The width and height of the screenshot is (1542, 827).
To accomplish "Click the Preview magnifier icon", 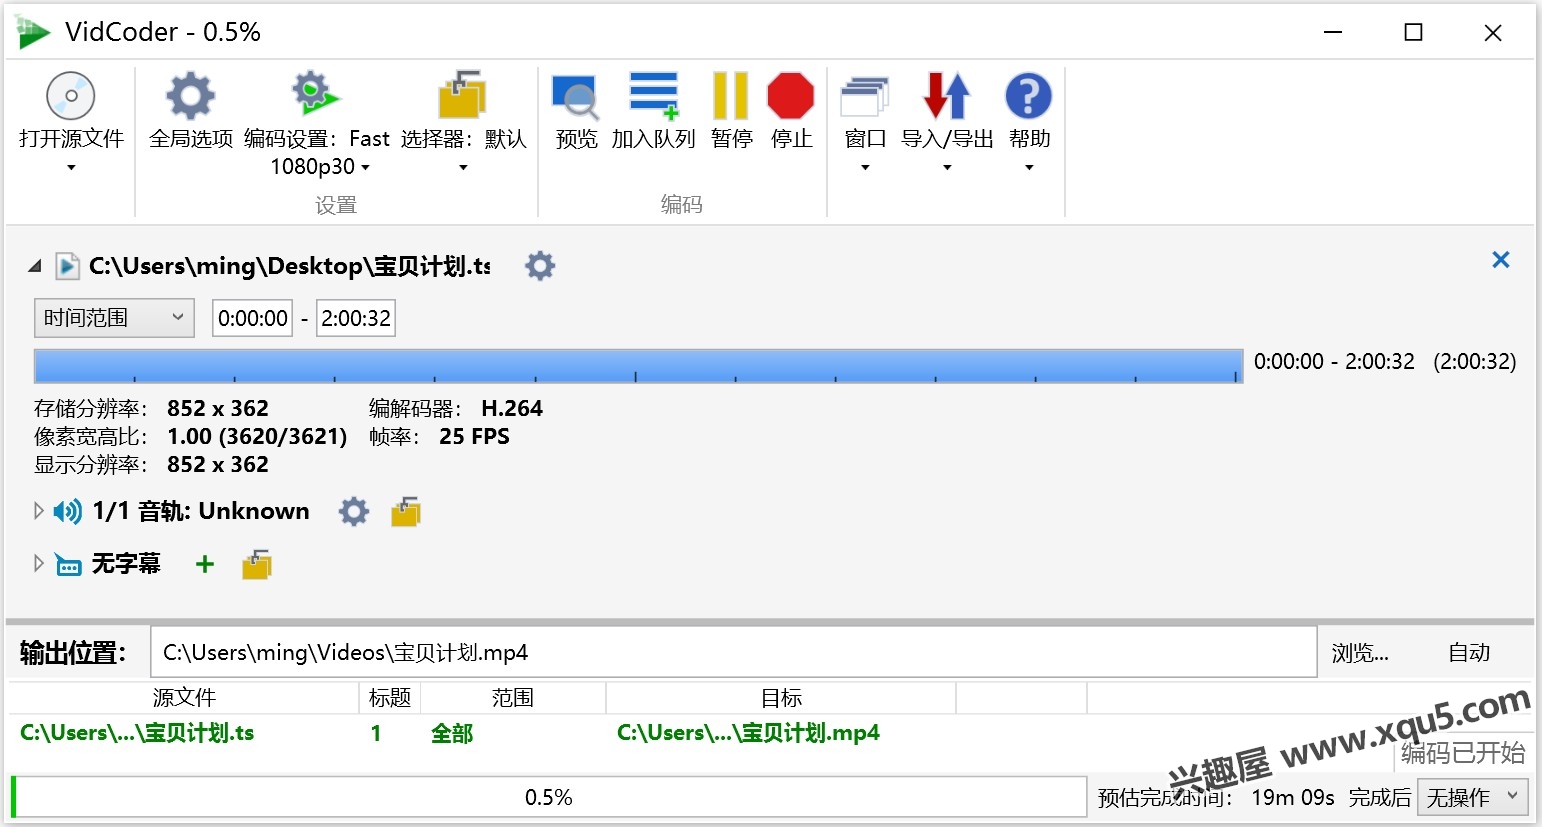I will [x=575, y=97].
